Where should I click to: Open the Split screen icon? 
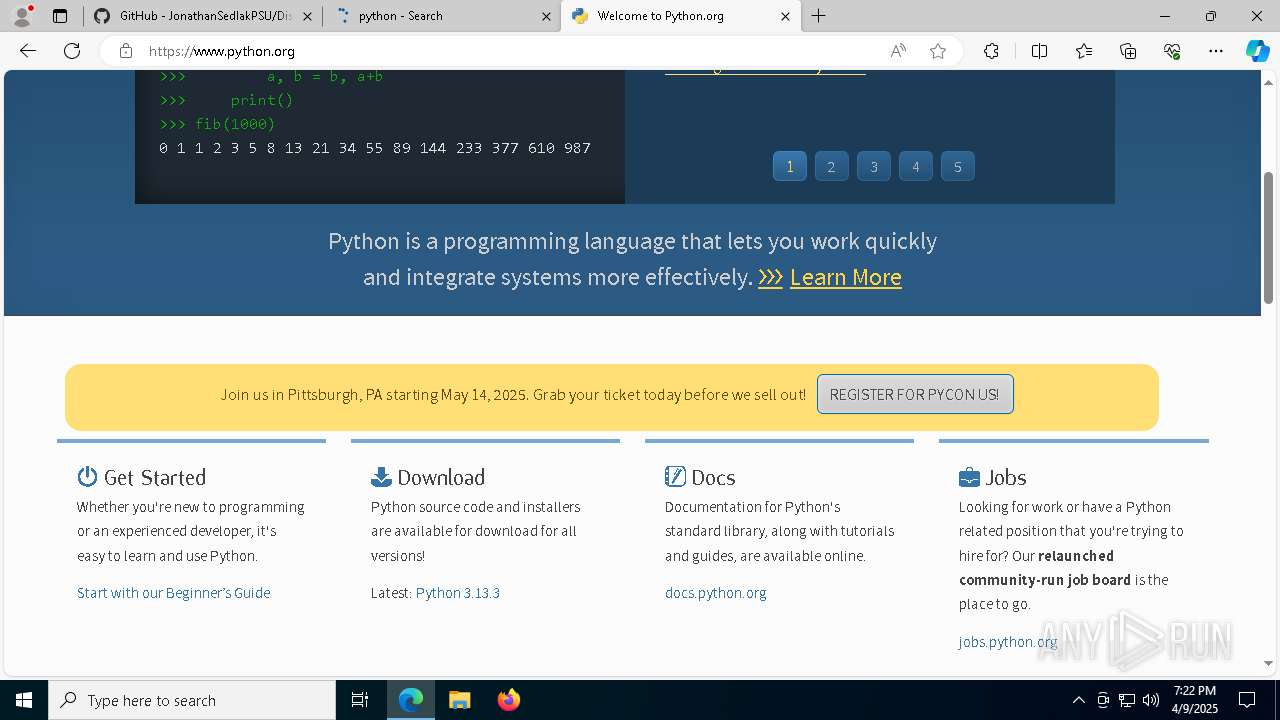click(1039, 51)
